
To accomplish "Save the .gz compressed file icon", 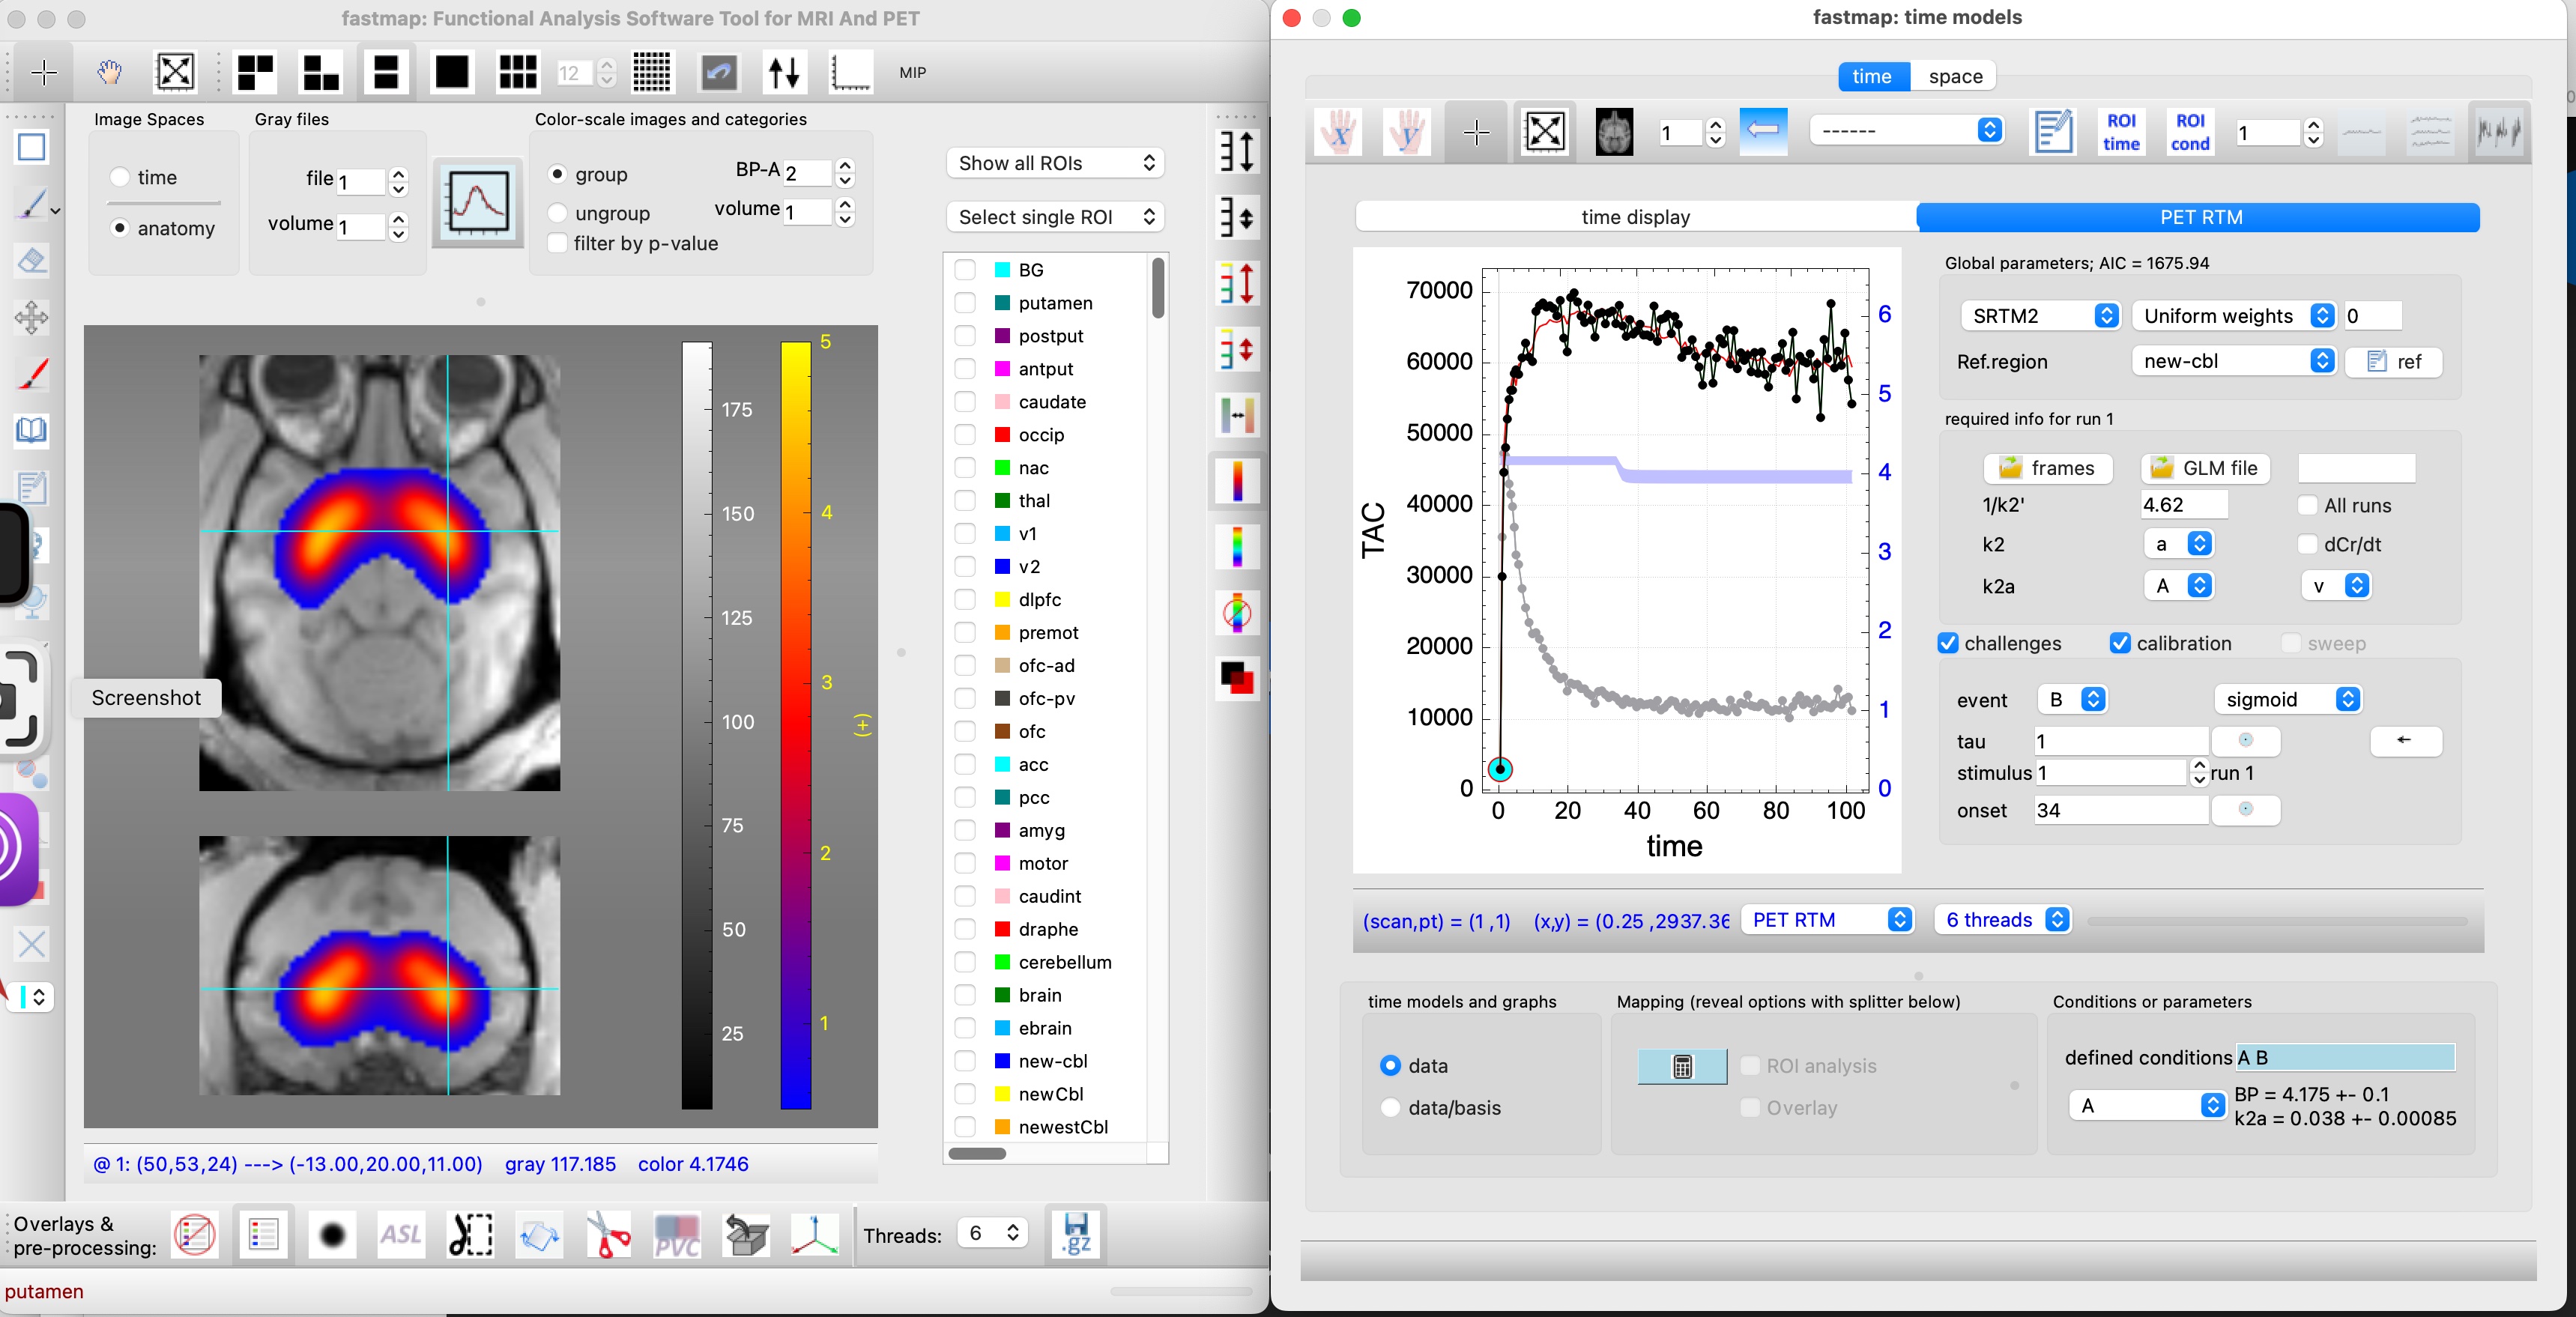I will 1076,1235.
